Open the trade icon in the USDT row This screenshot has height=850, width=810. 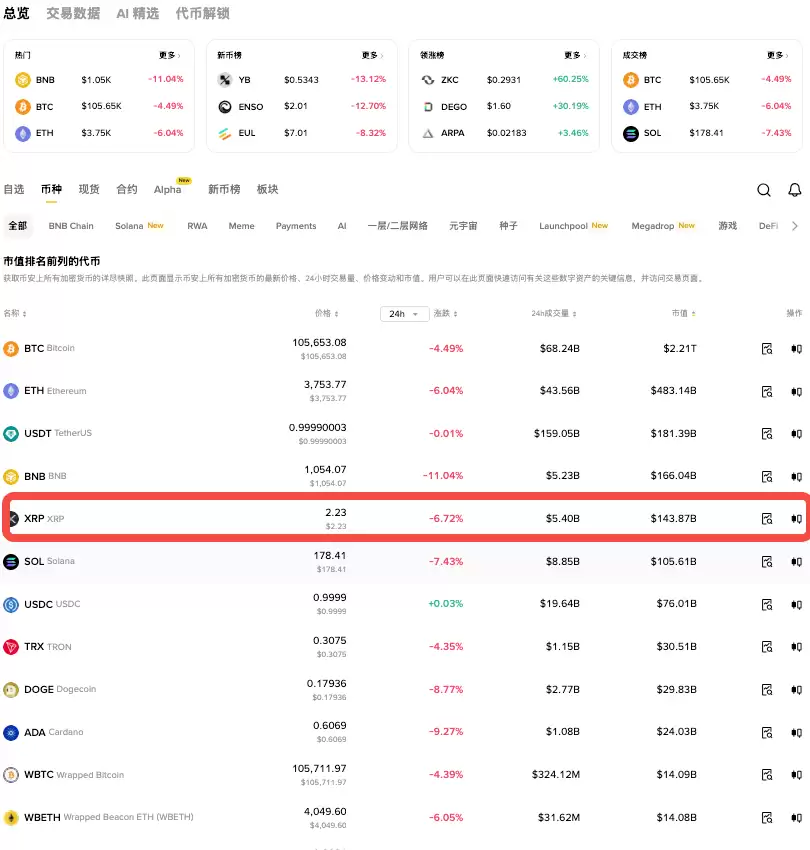click(x=796, y=434)
